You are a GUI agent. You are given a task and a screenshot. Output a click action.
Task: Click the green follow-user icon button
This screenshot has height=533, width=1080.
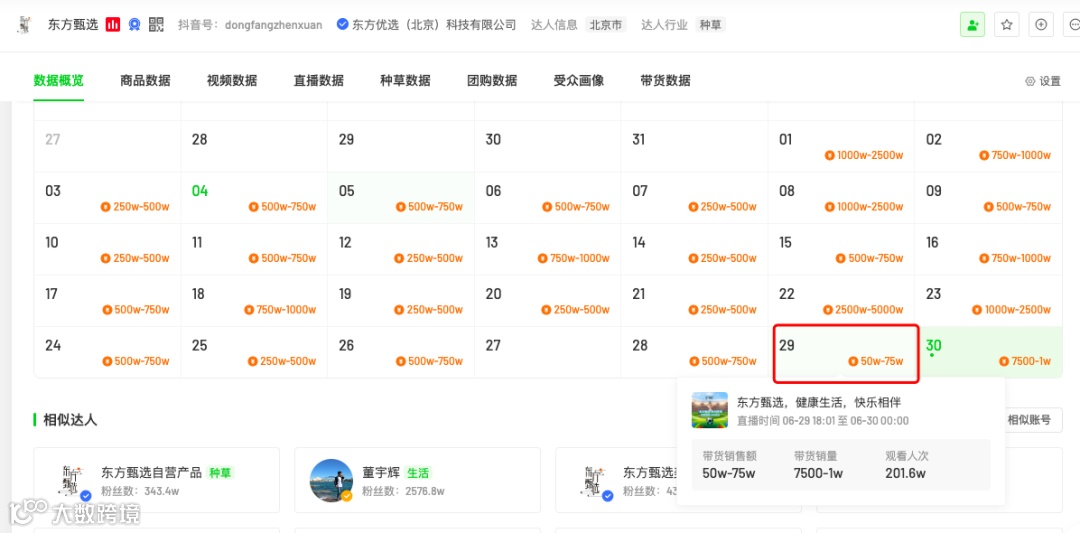tap(973, 25)
